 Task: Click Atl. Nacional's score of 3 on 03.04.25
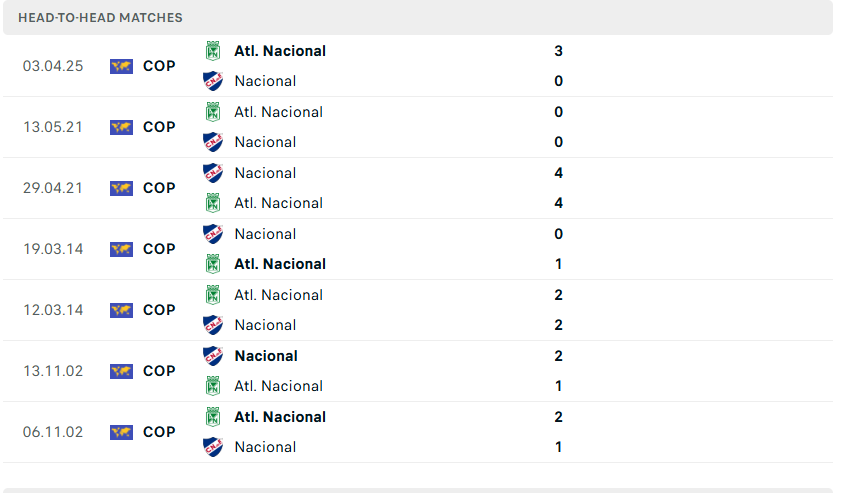558,51
